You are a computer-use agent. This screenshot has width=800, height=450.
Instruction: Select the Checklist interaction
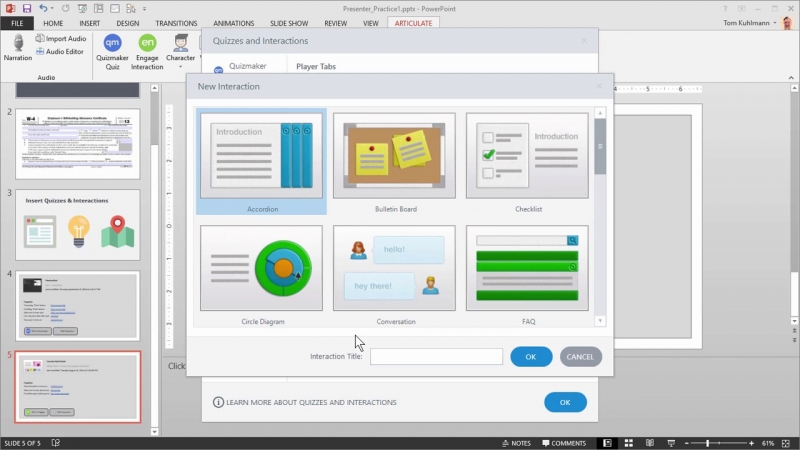(527, 161)
